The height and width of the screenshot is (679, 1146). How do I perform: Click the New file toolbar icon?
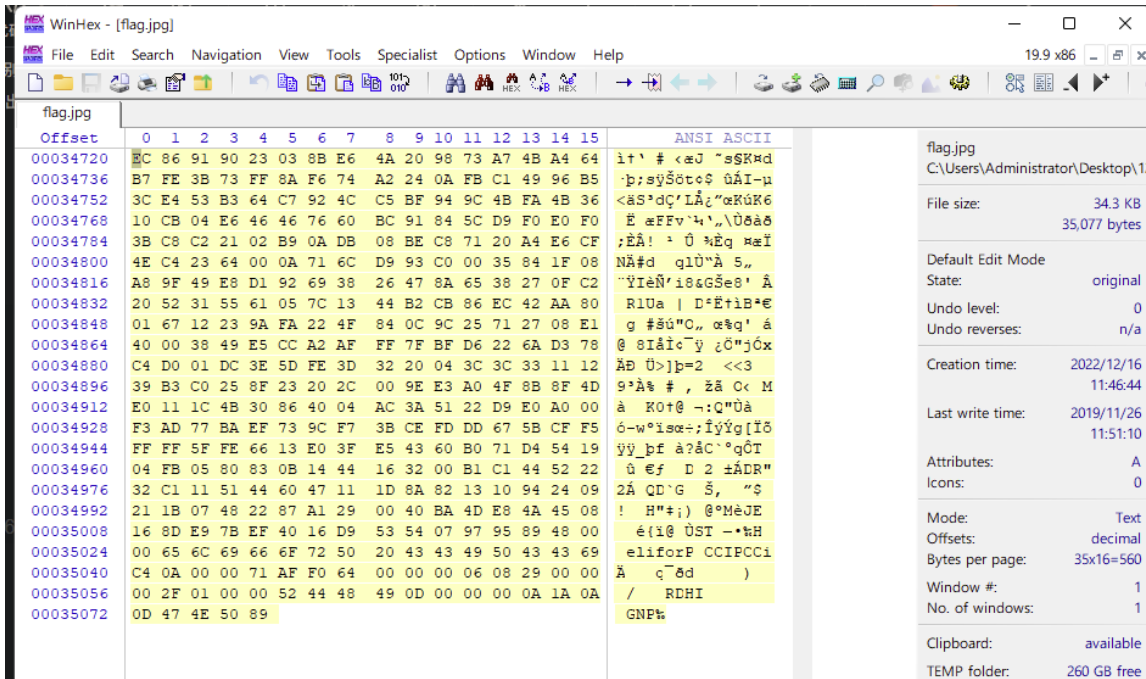coord(35,84)
